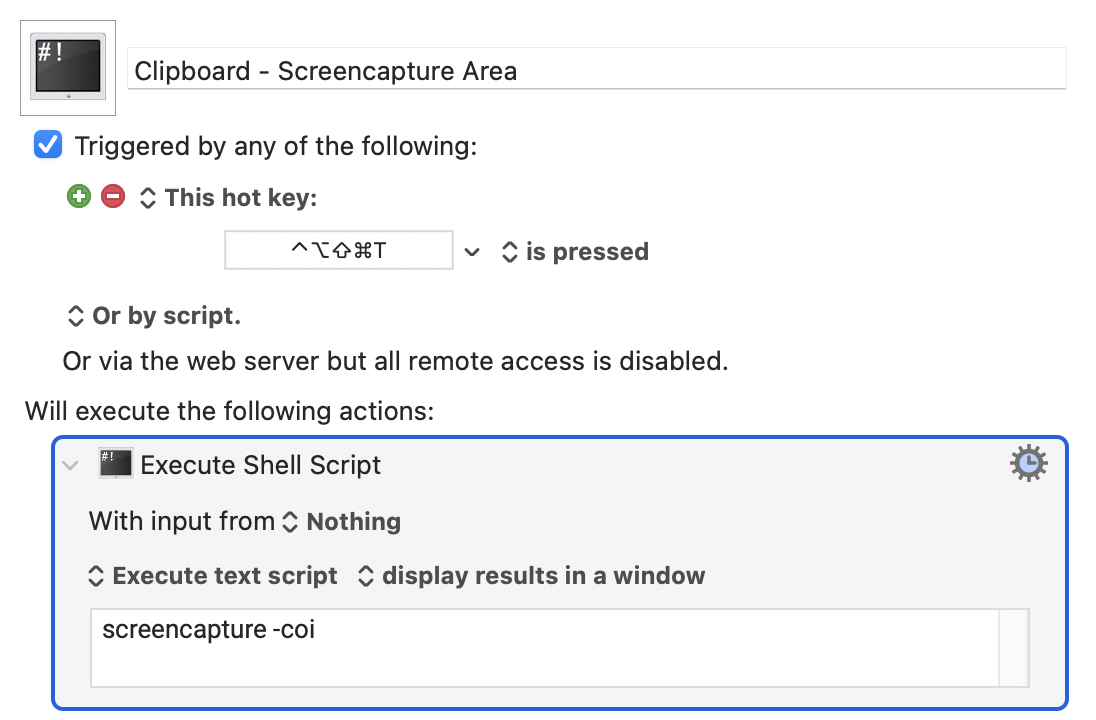The width and height of the screenshot is (1096, 720).
Task: Remove the trigger with red minus icon
Action: click(113, 197)
